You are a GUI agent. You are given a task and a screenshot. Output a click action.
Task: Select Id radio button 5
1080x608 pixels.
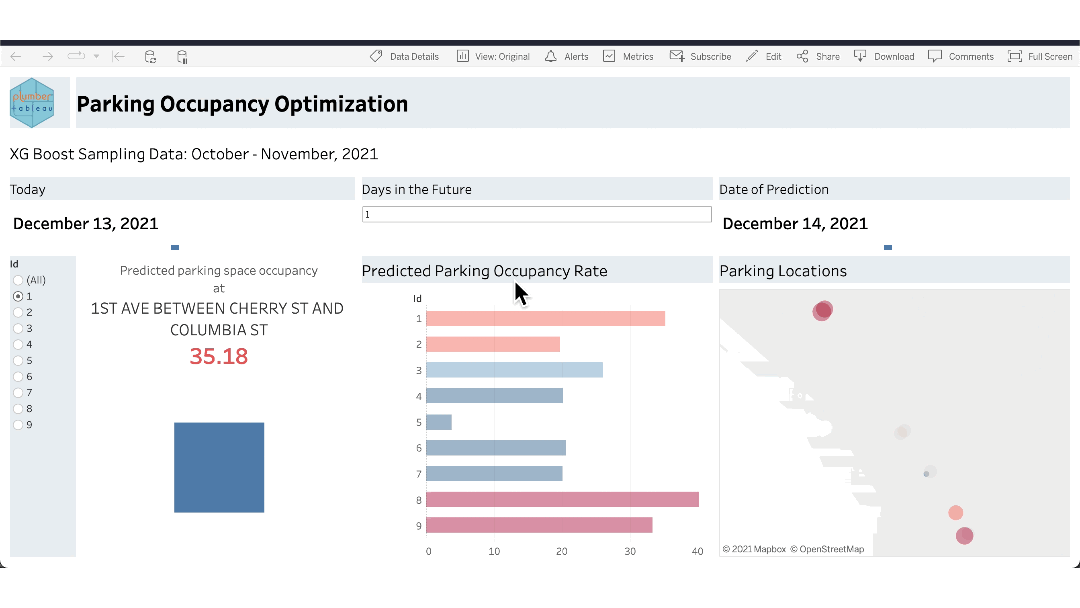[x=17, y=360]
